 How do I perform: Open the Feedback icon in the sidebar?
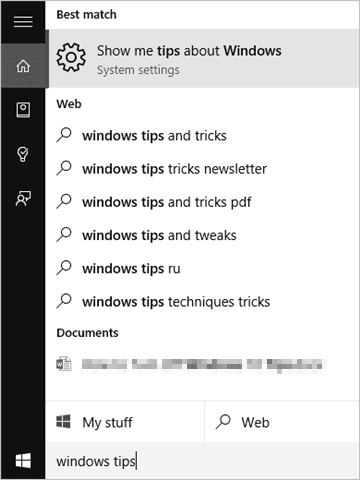(23, 199)
